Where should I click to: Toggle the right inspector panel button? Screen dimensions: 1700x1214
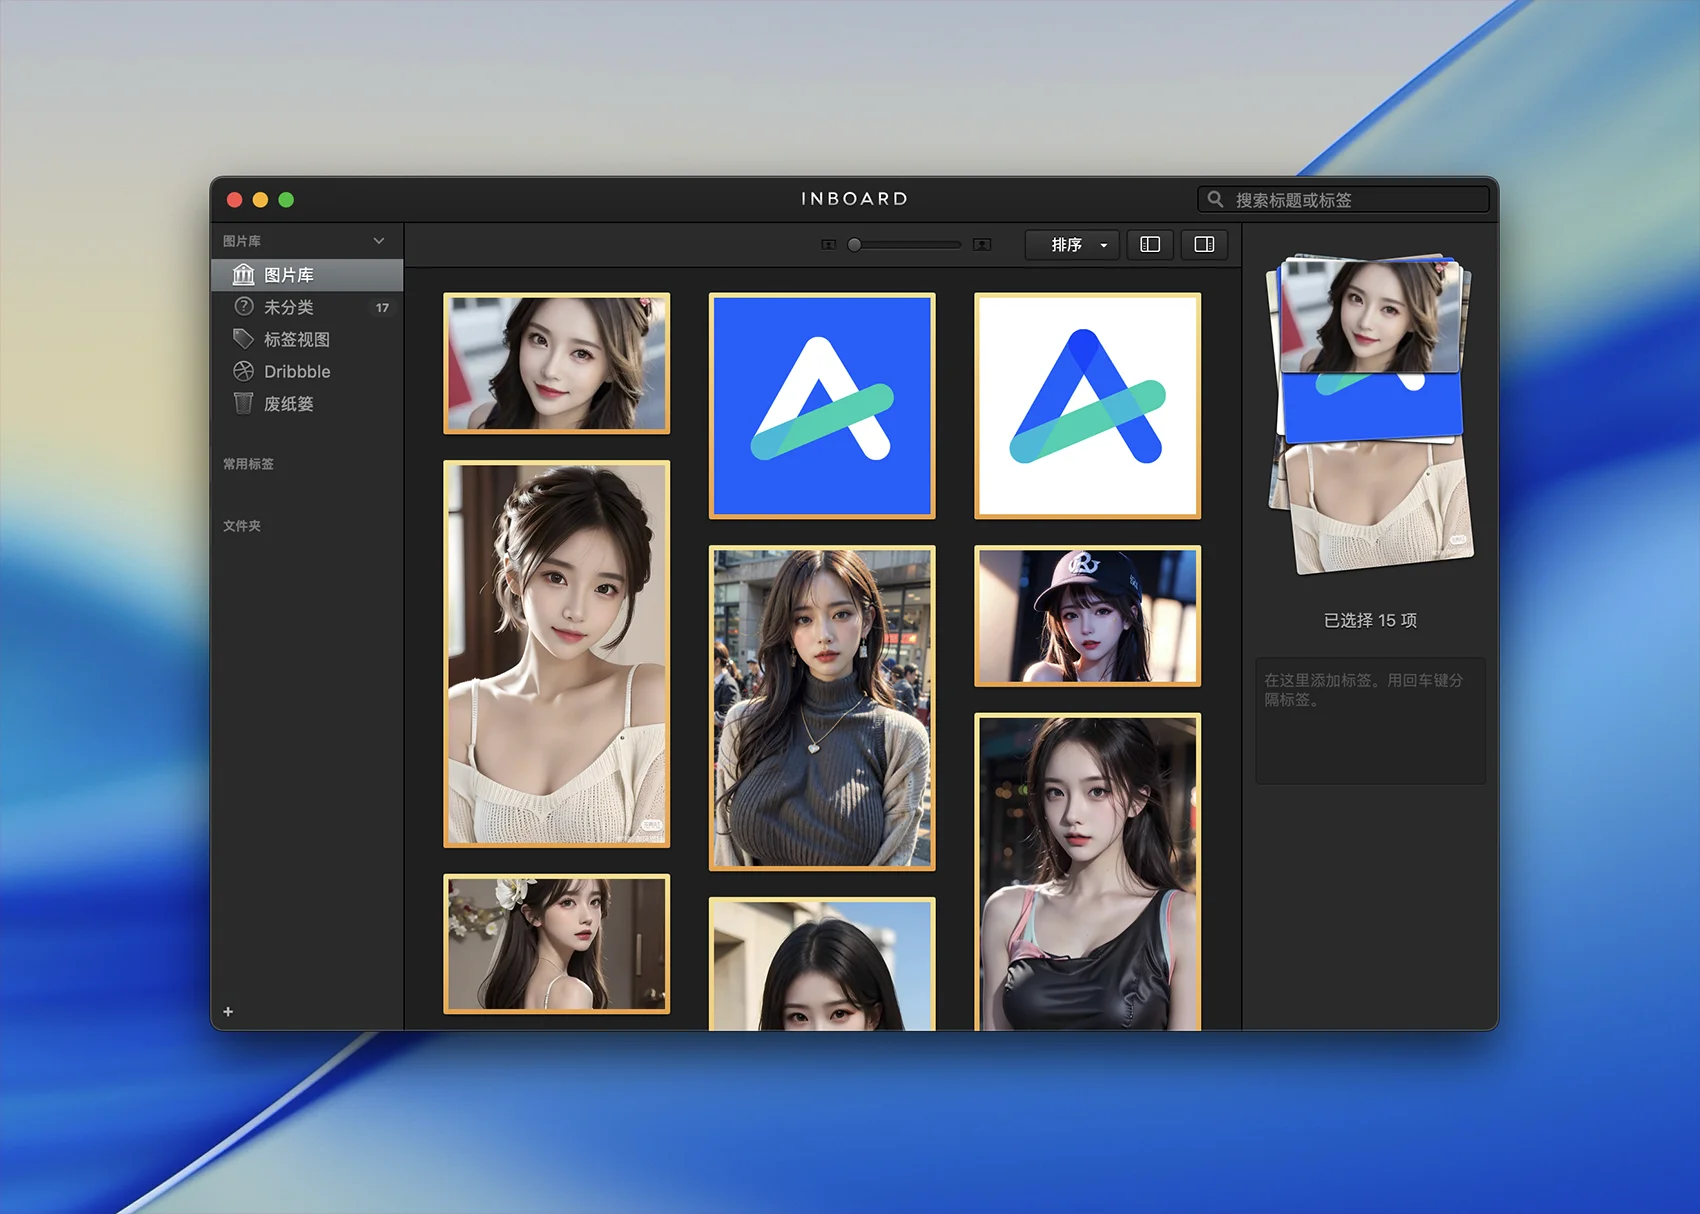pyautogui.click(x=1204, y=245)
